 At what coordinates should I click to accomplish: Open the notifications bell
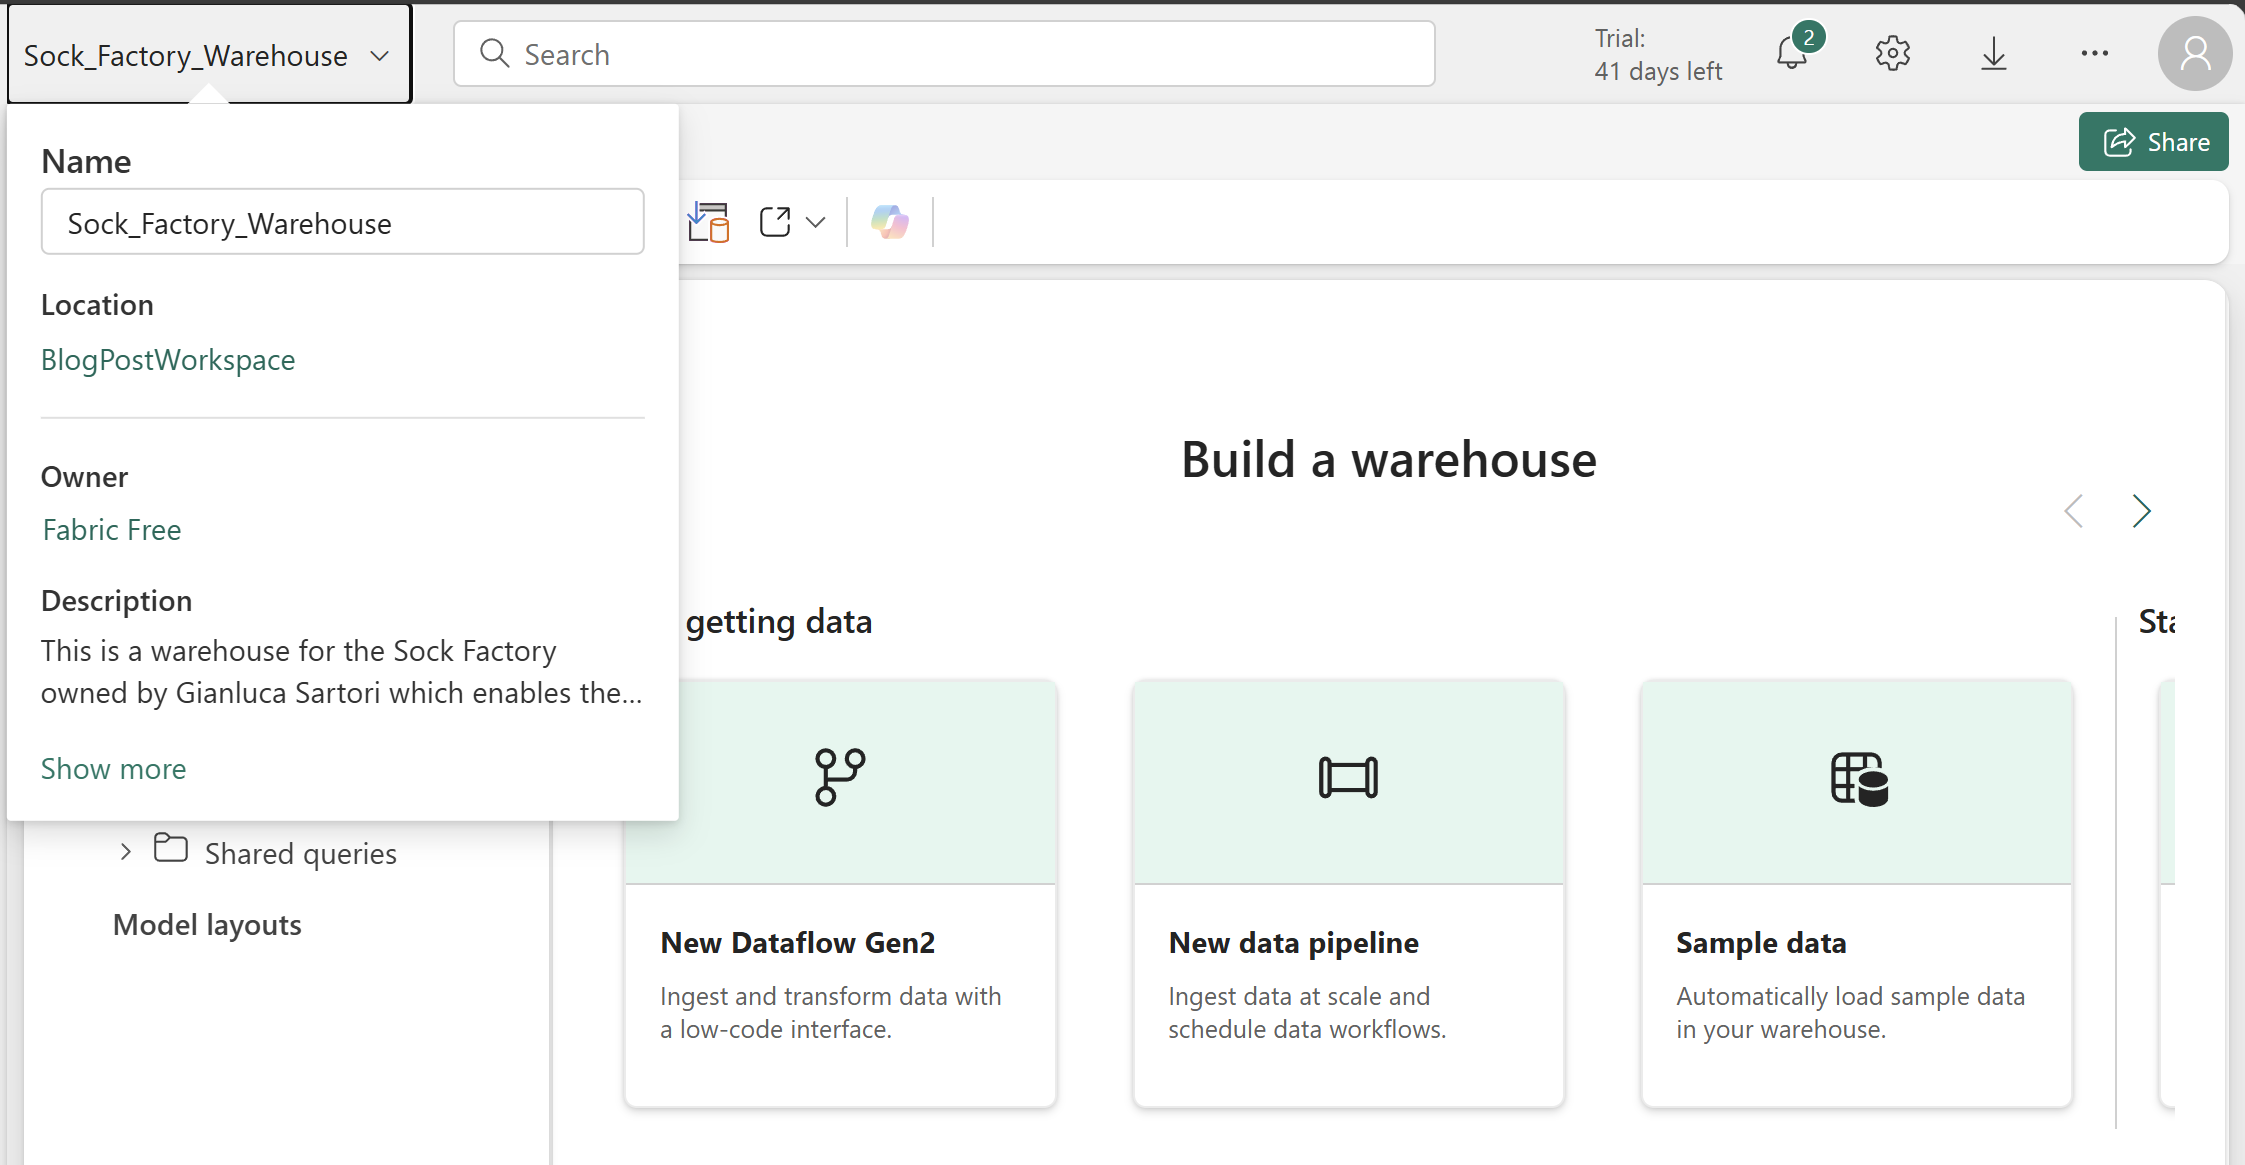(x=1792, y=53)
